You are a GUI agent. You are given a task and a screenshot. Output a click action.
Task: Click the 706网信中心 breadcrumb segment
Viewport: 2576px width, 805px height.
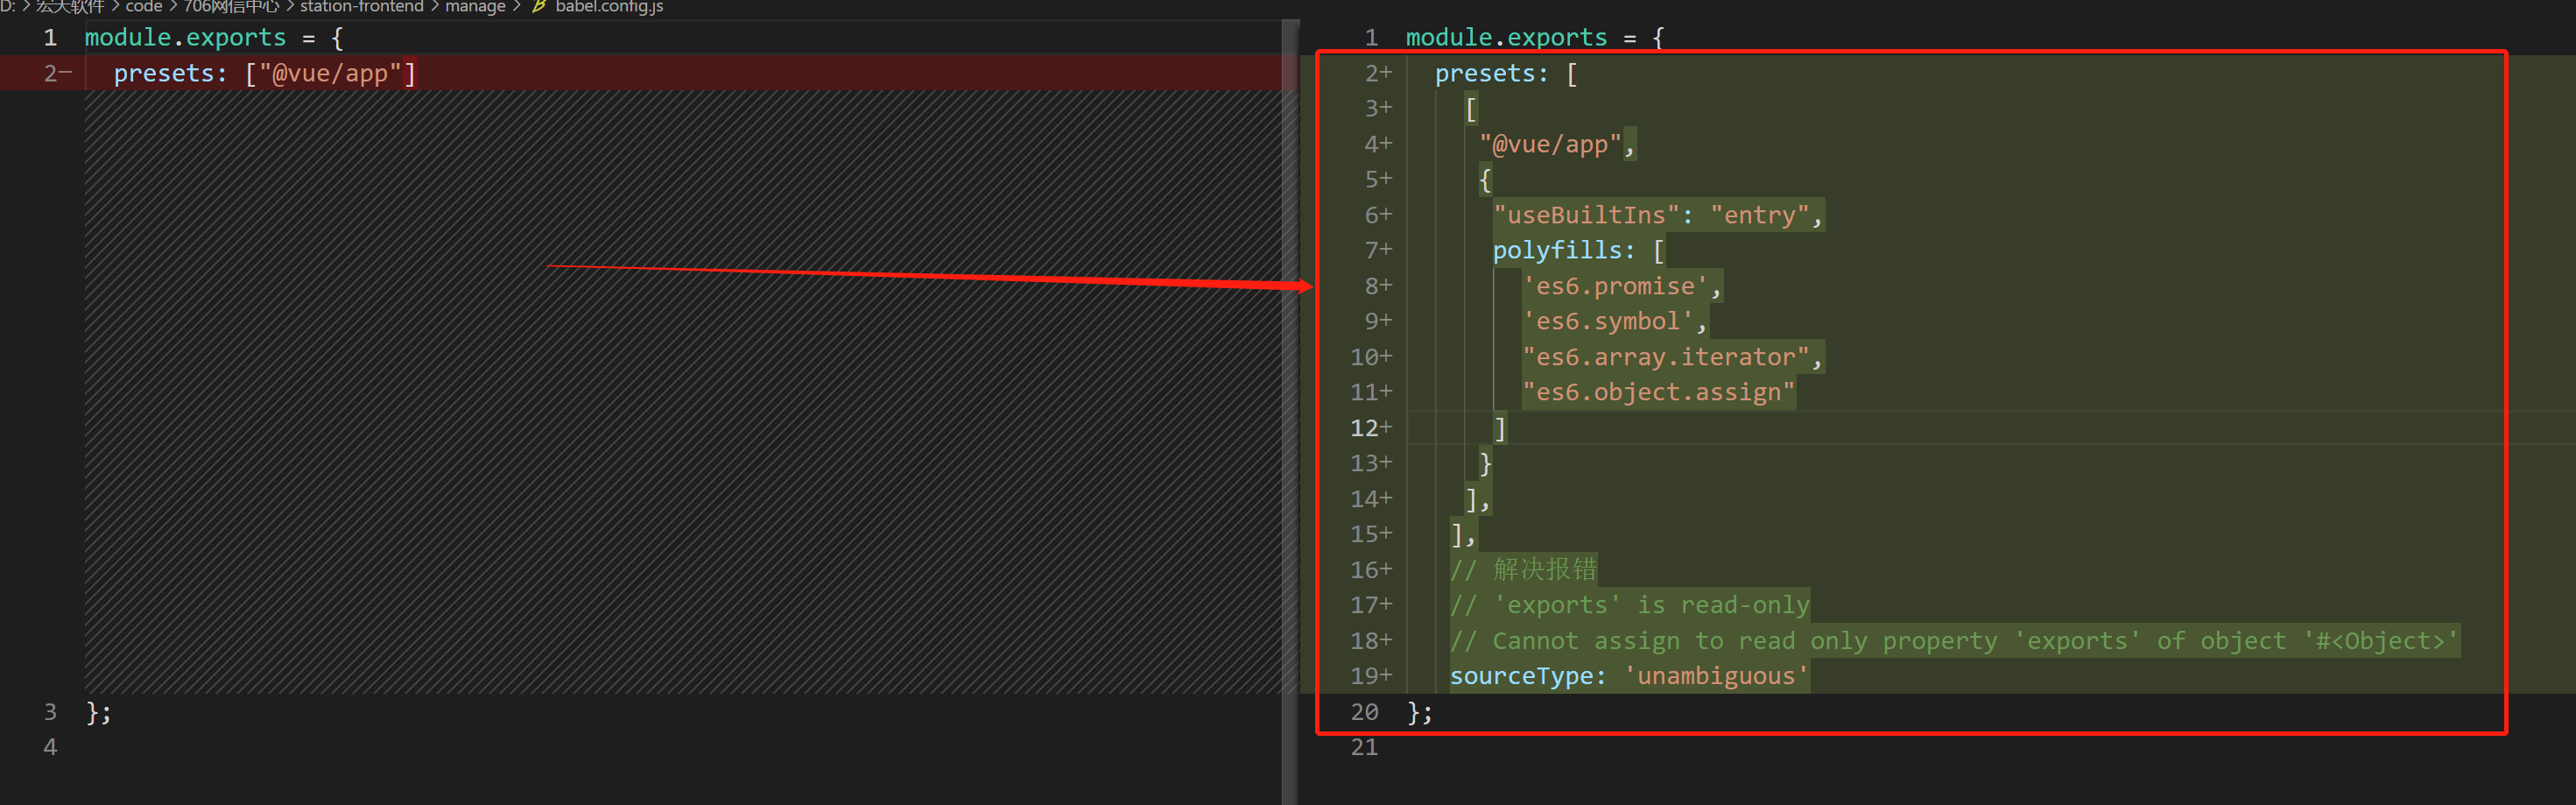coord(231,7)
